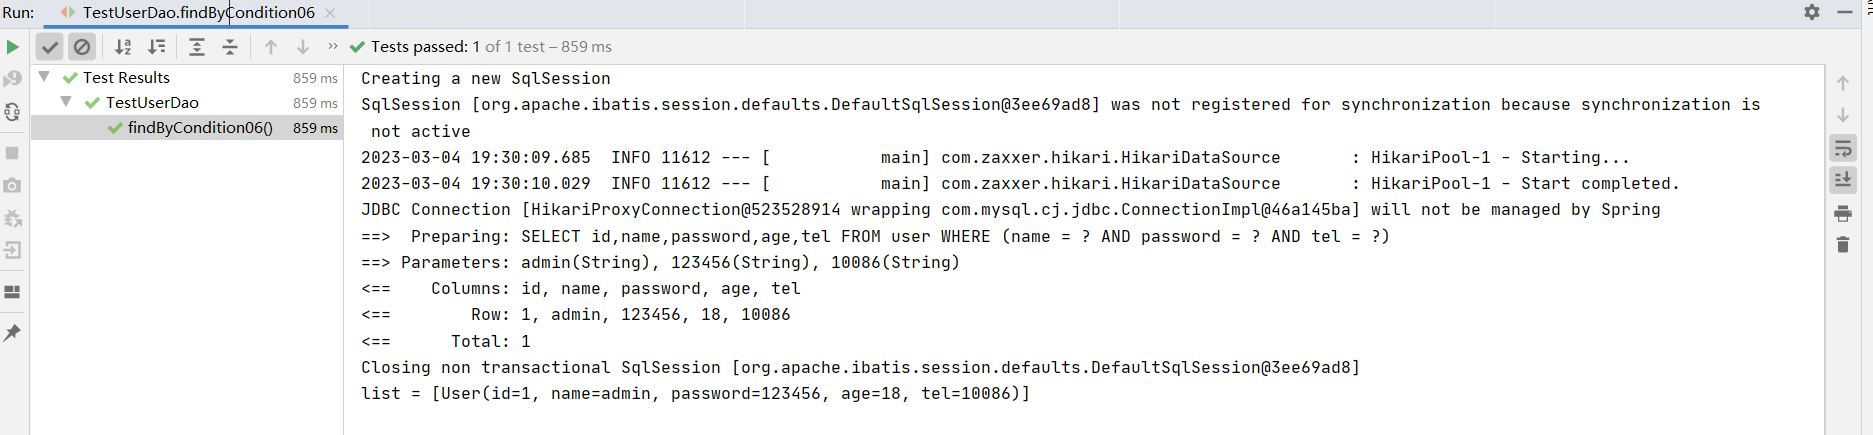Rerun the test with the green play icon
Viewport: 1873px width, 435px height.
[x=12, y=47]
